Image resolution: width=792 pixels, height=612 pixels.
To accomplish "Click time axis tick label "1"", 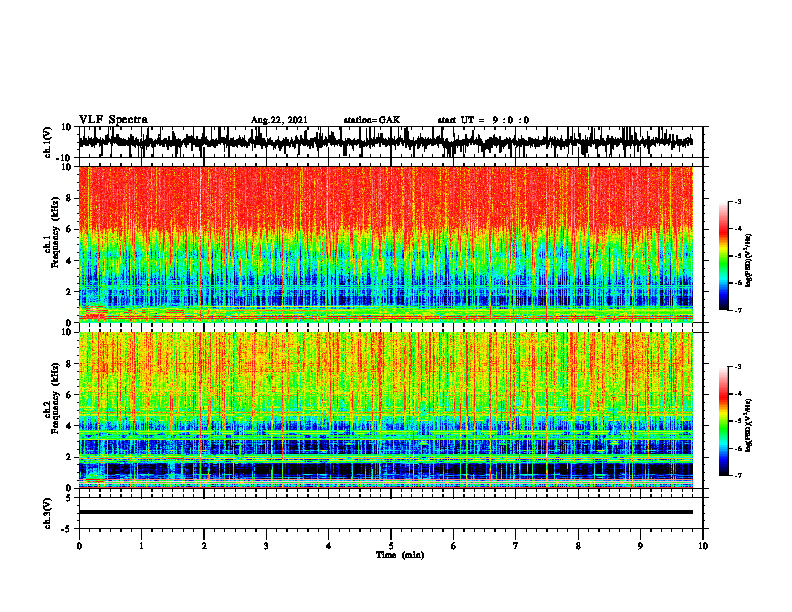I will click(141, 546).
